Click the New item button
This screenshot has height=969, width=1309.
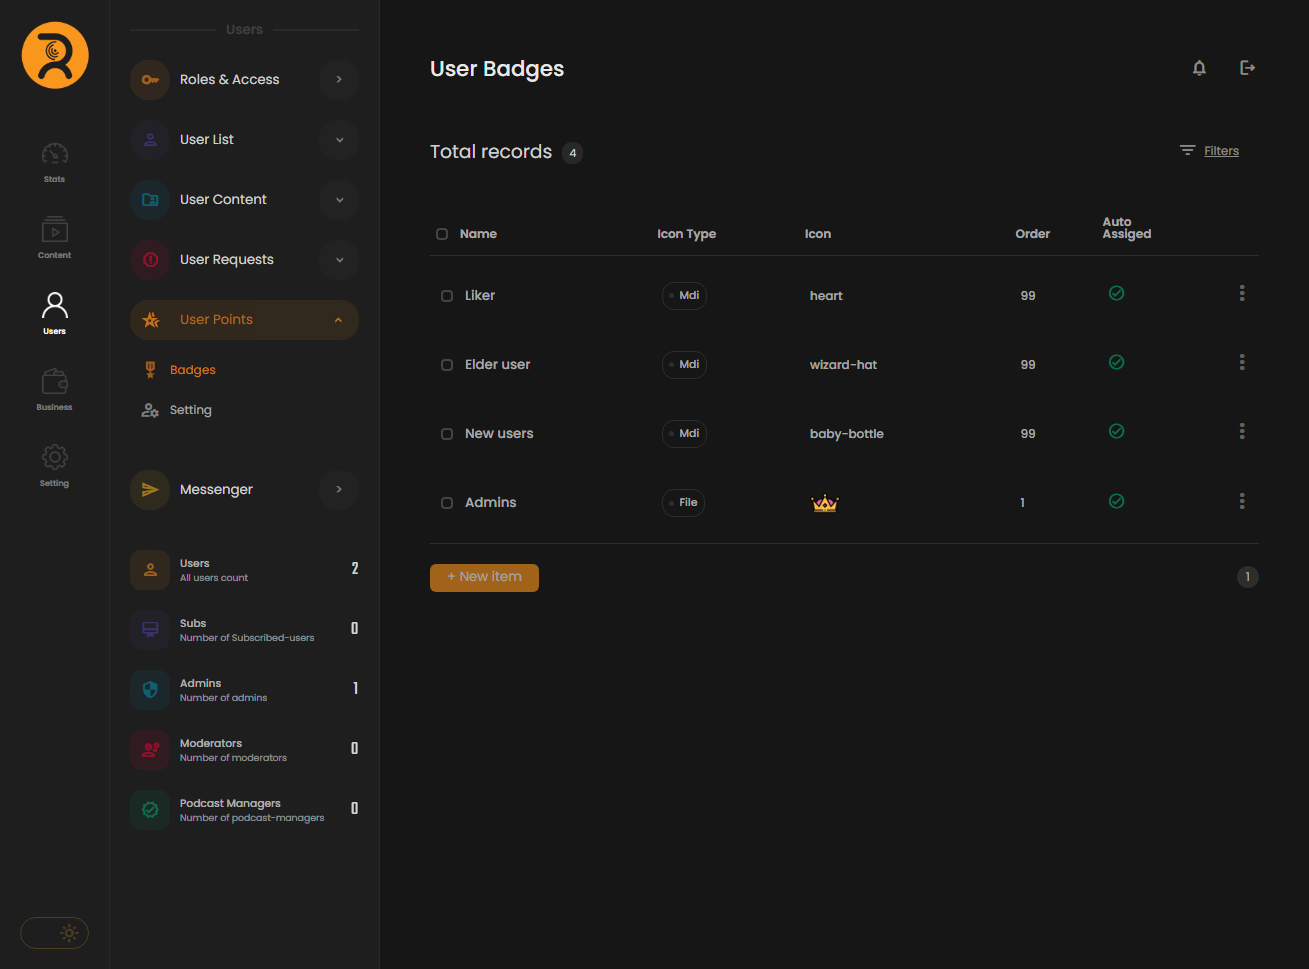(x=484, y=577)
